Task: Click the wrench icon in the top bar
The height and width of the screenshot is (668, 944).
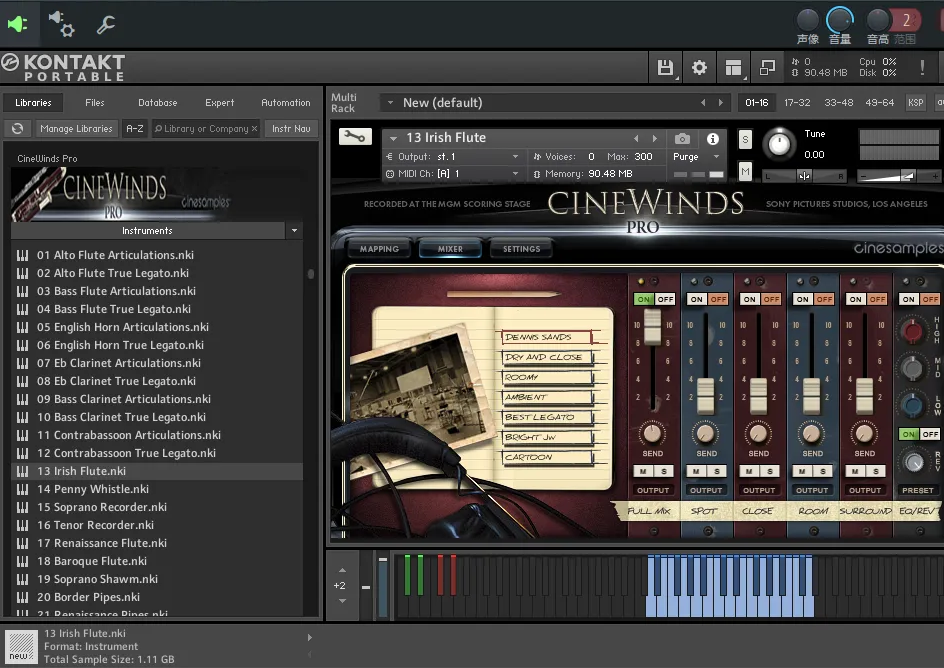Action: [x=106, y=24]
